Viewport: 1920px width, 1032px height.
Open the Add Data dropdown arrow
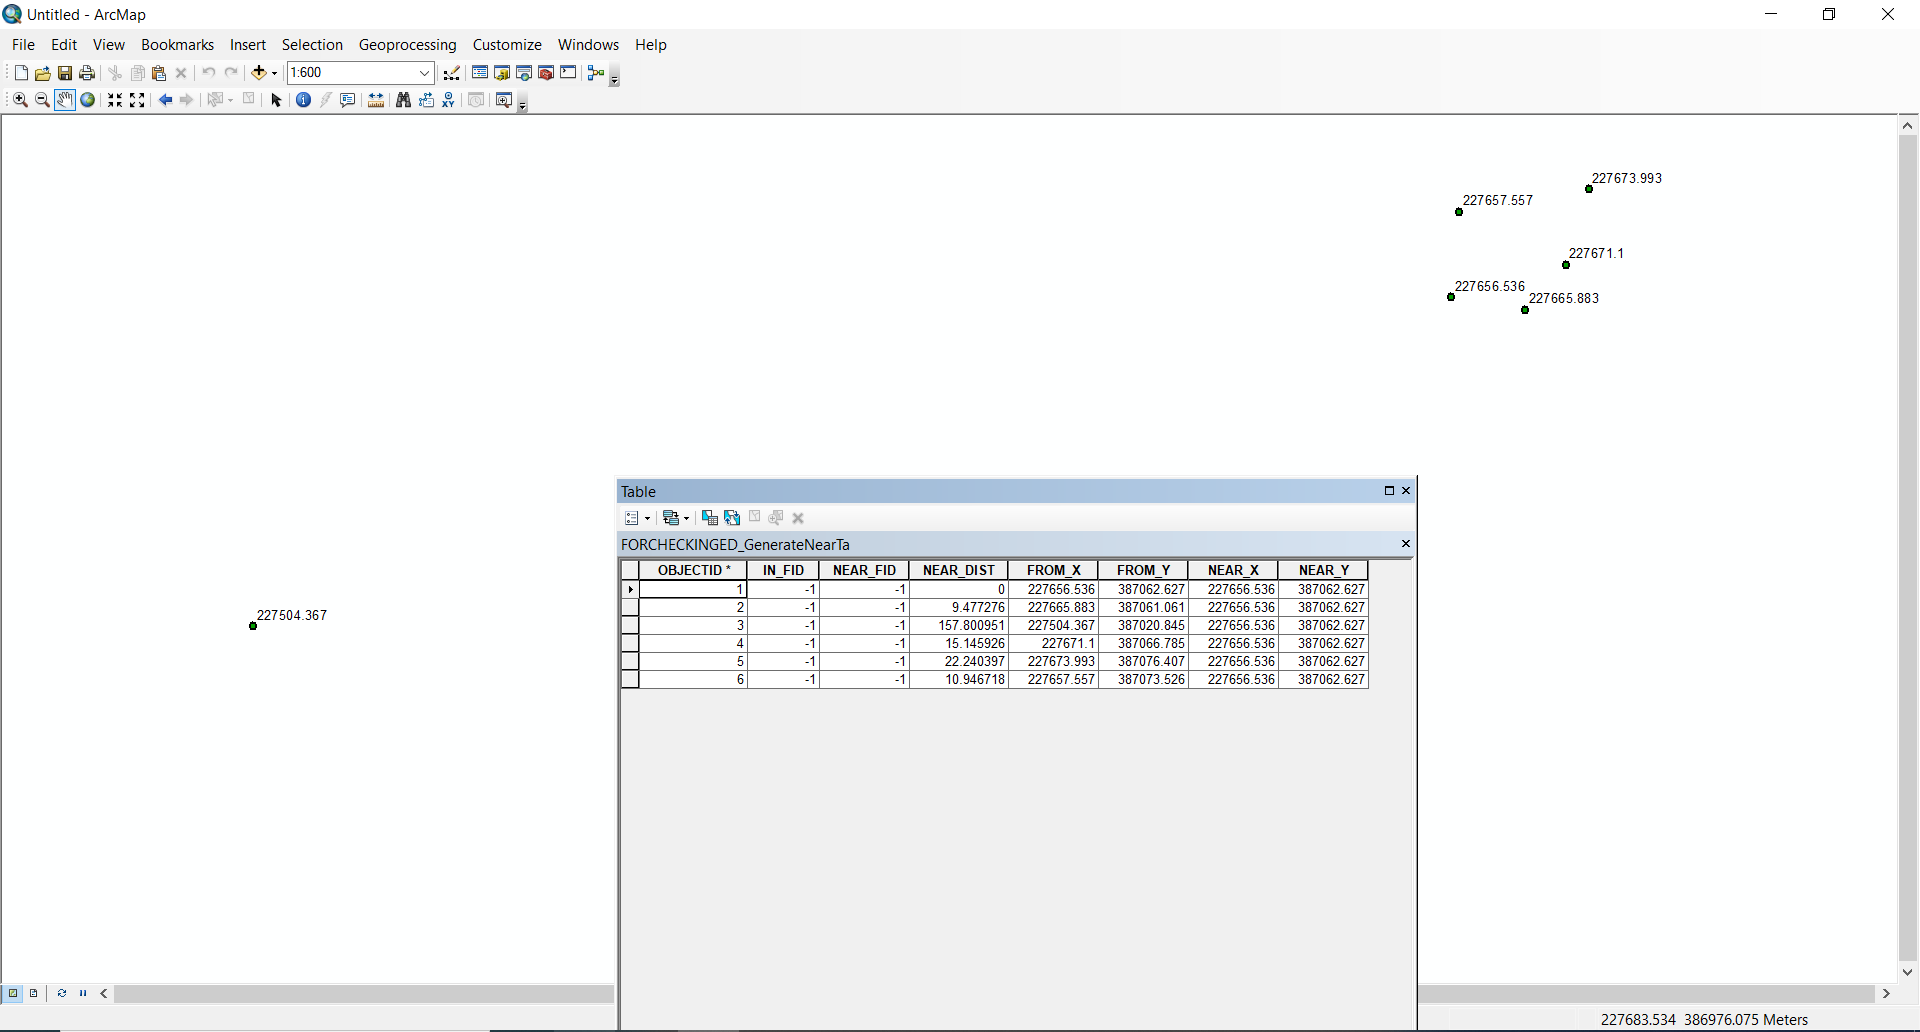pyautogui.click(x=274, y=73)
